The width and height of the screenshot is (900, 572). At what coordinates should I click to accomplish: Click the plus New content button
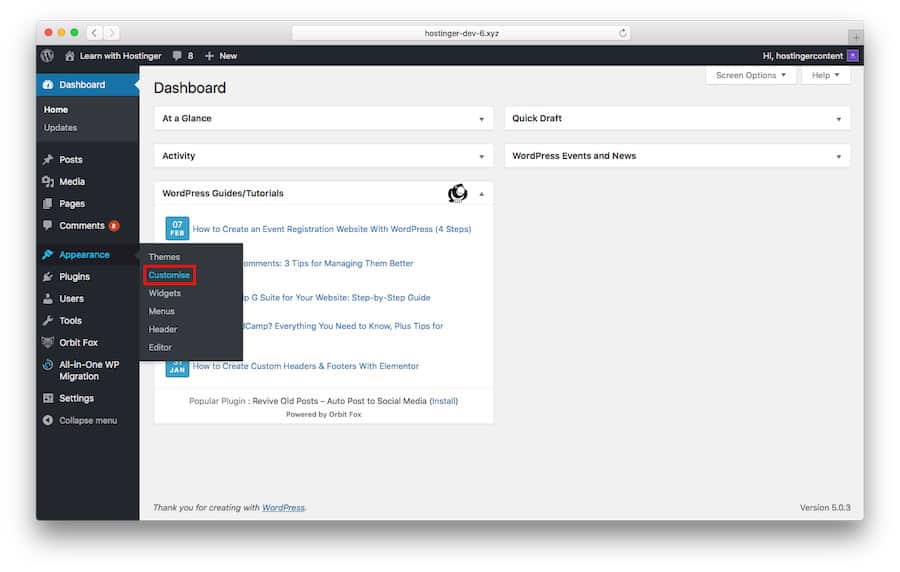point(221,56)
